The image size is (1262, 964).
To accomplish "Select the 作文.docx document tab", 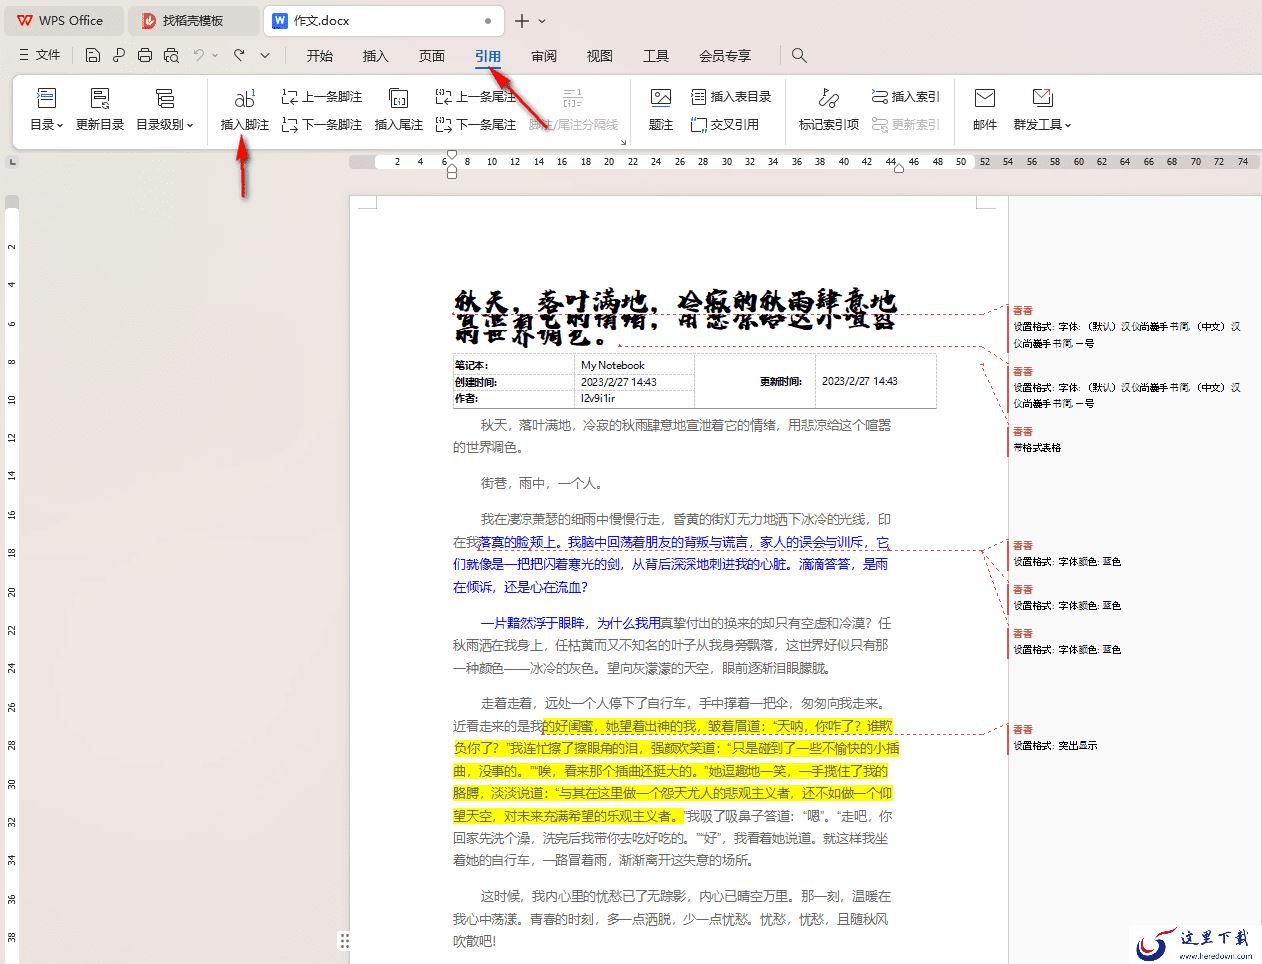I will tap(385, 20).
